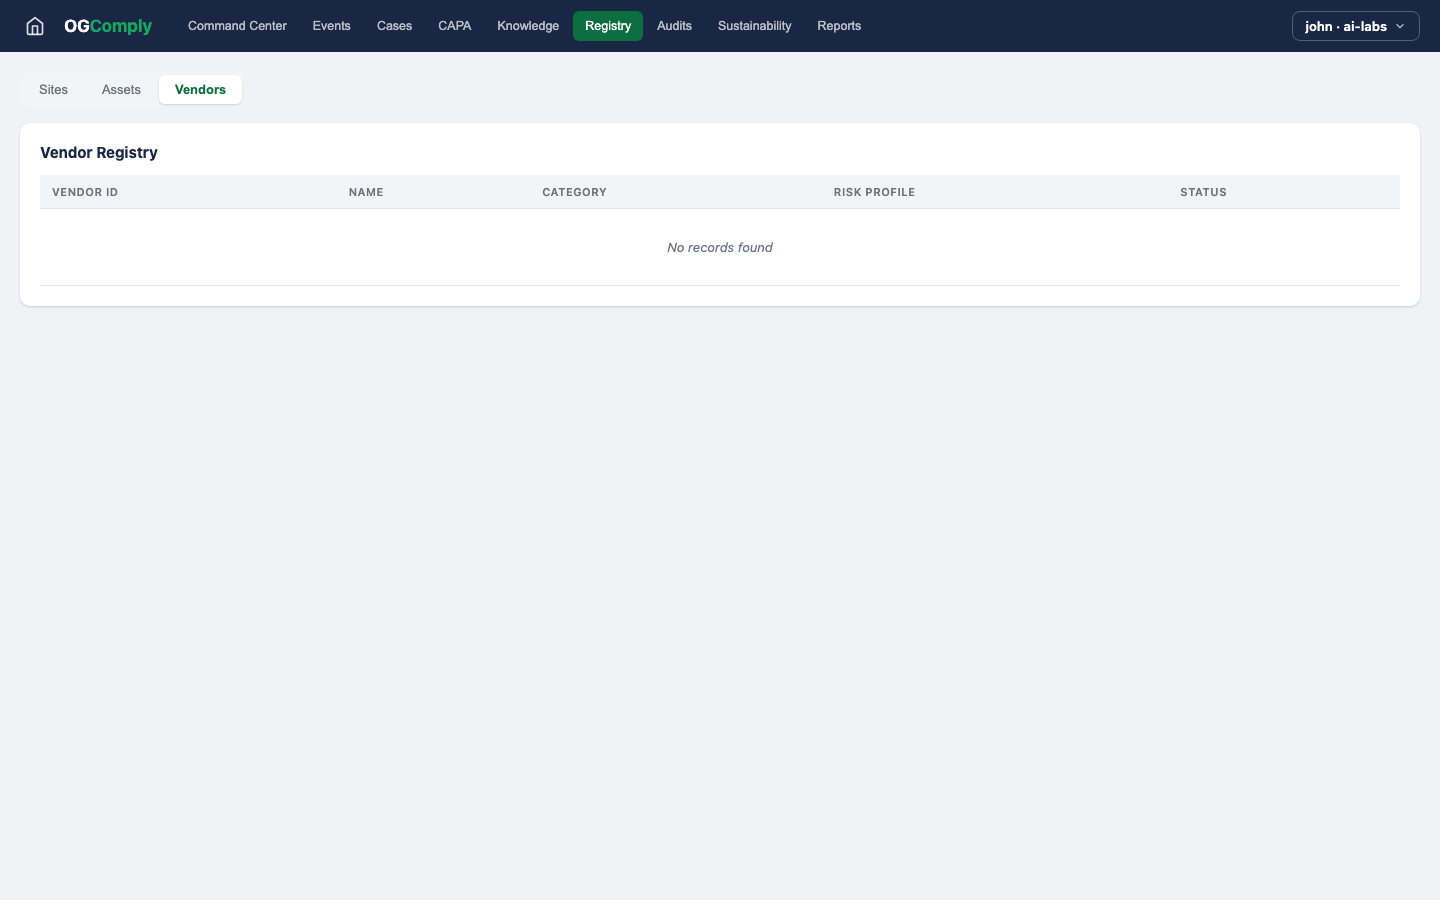Select the Vendors tab
Viewport: 1440px width, 900px height.
point(200,90)
